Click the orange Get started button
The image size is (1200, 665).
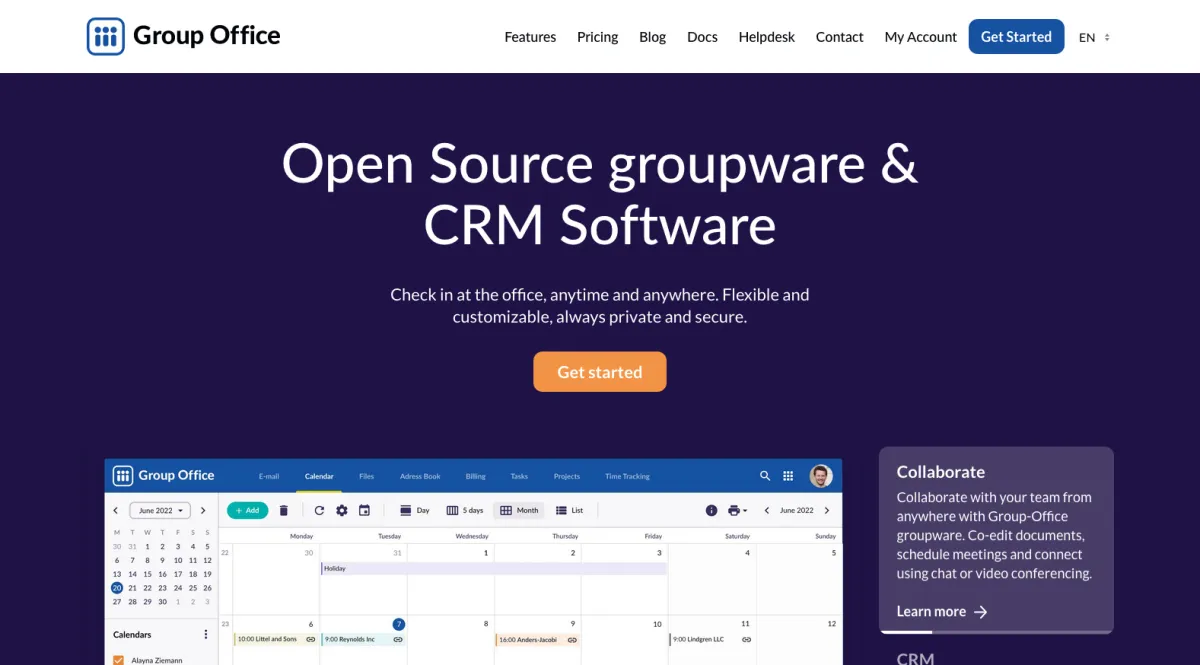pos(600,372)
